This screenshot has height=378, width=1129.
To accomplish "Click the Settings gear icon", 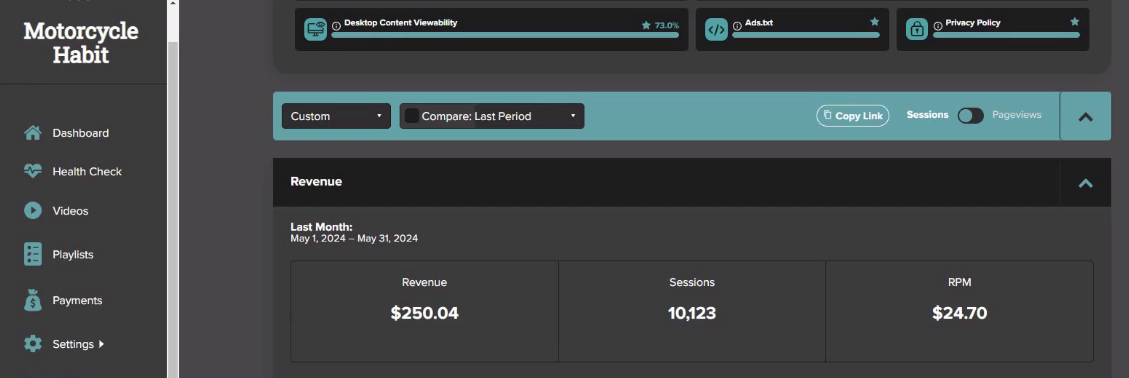I will (x=32, y=343).
